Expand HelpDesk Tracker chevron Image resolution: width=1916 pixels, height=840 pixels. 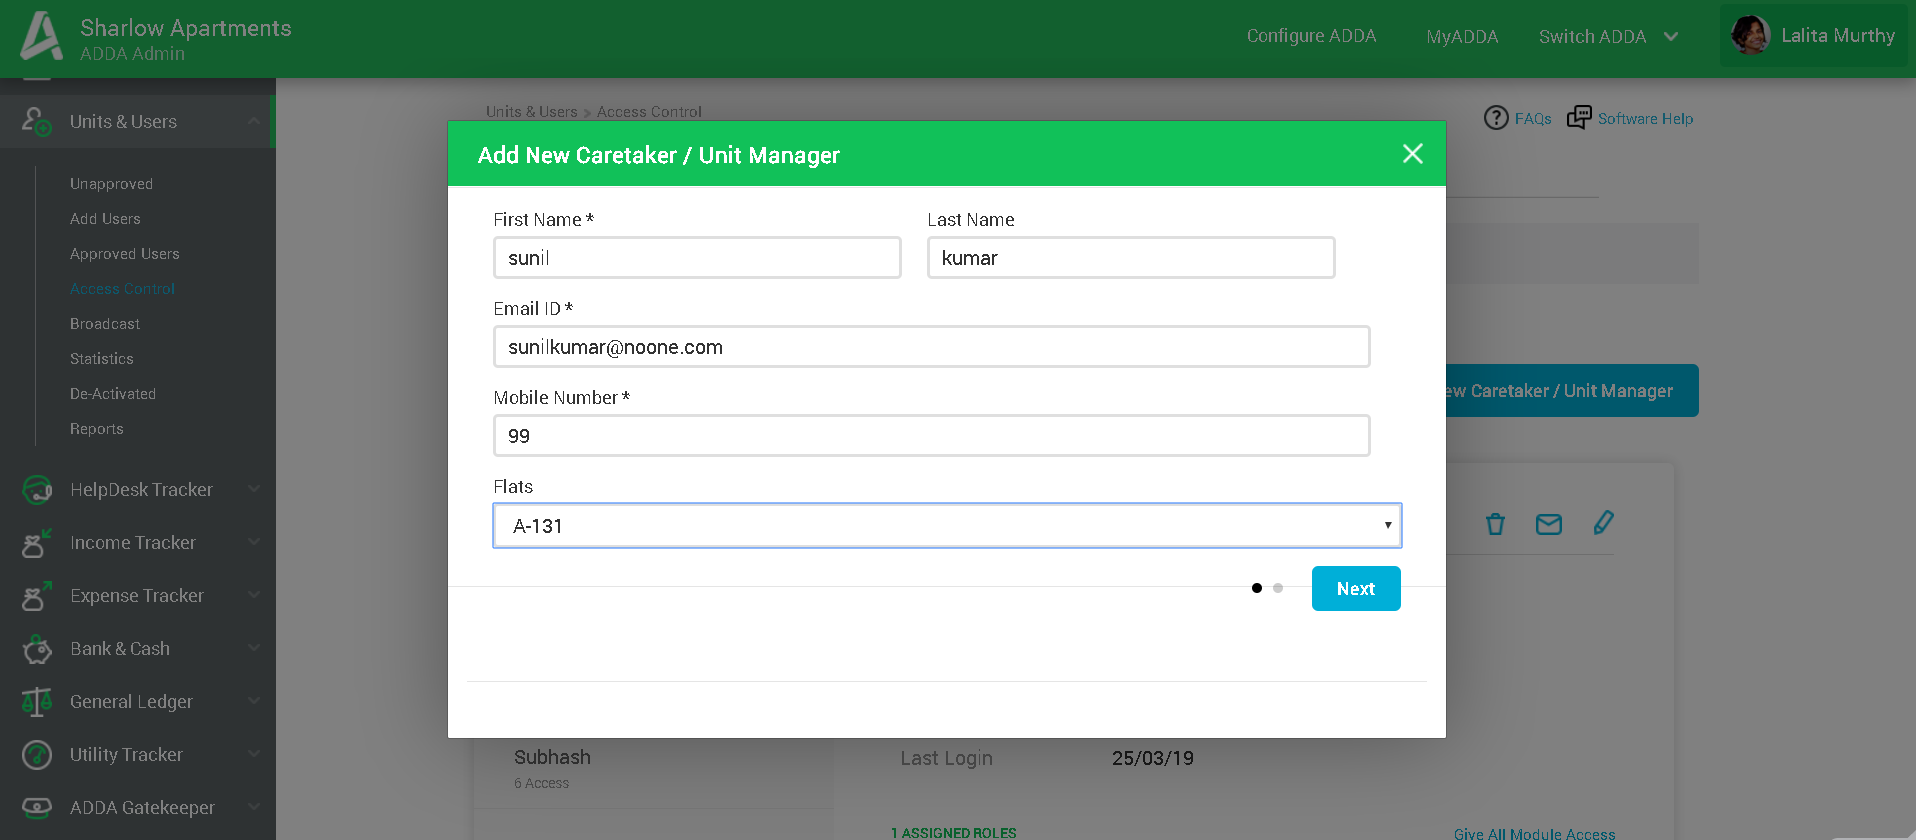coord(254,489)
